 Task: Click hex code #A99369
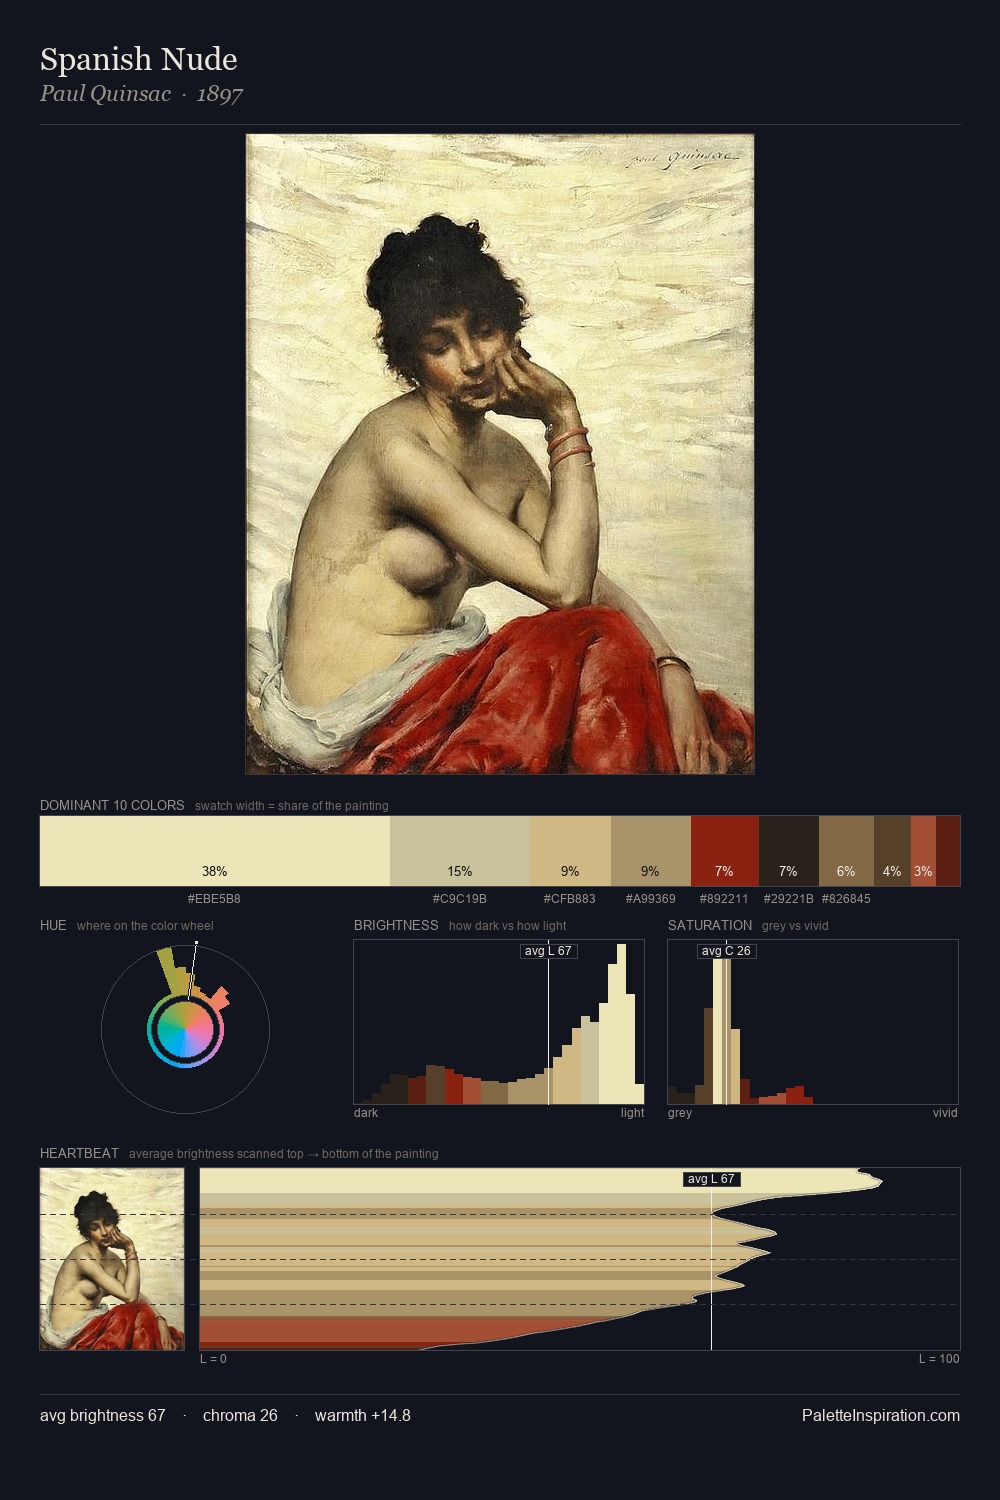651,899
